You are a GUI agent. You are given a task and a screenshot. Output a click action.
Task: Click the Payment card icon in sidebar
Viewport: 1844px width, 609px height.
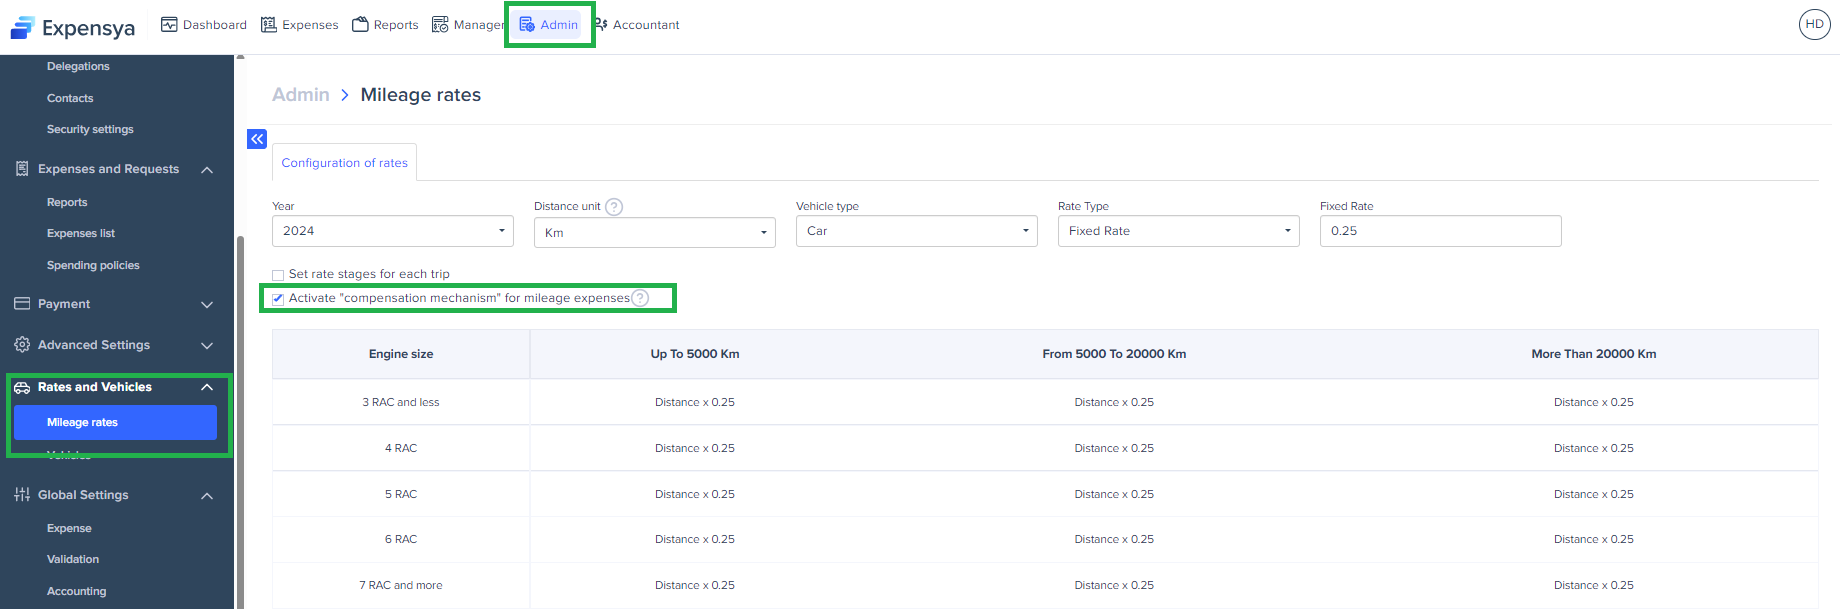click(x=22, y=304)
